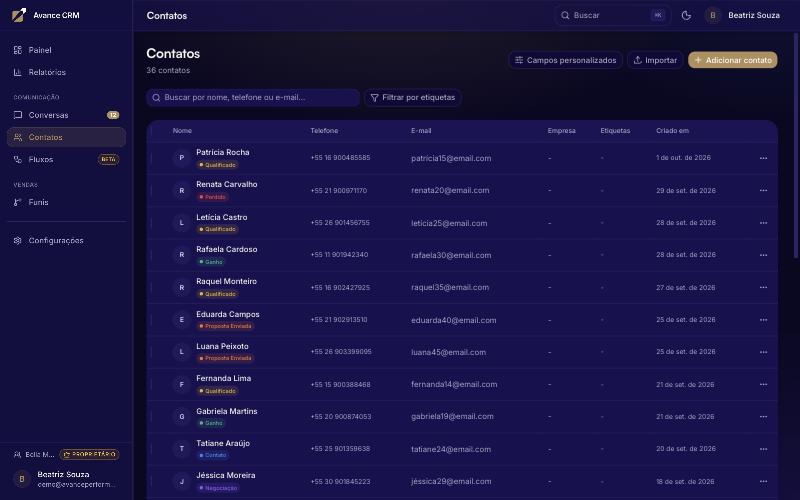
Task: Select Contatos in sidebar
Action: [66, 137]
